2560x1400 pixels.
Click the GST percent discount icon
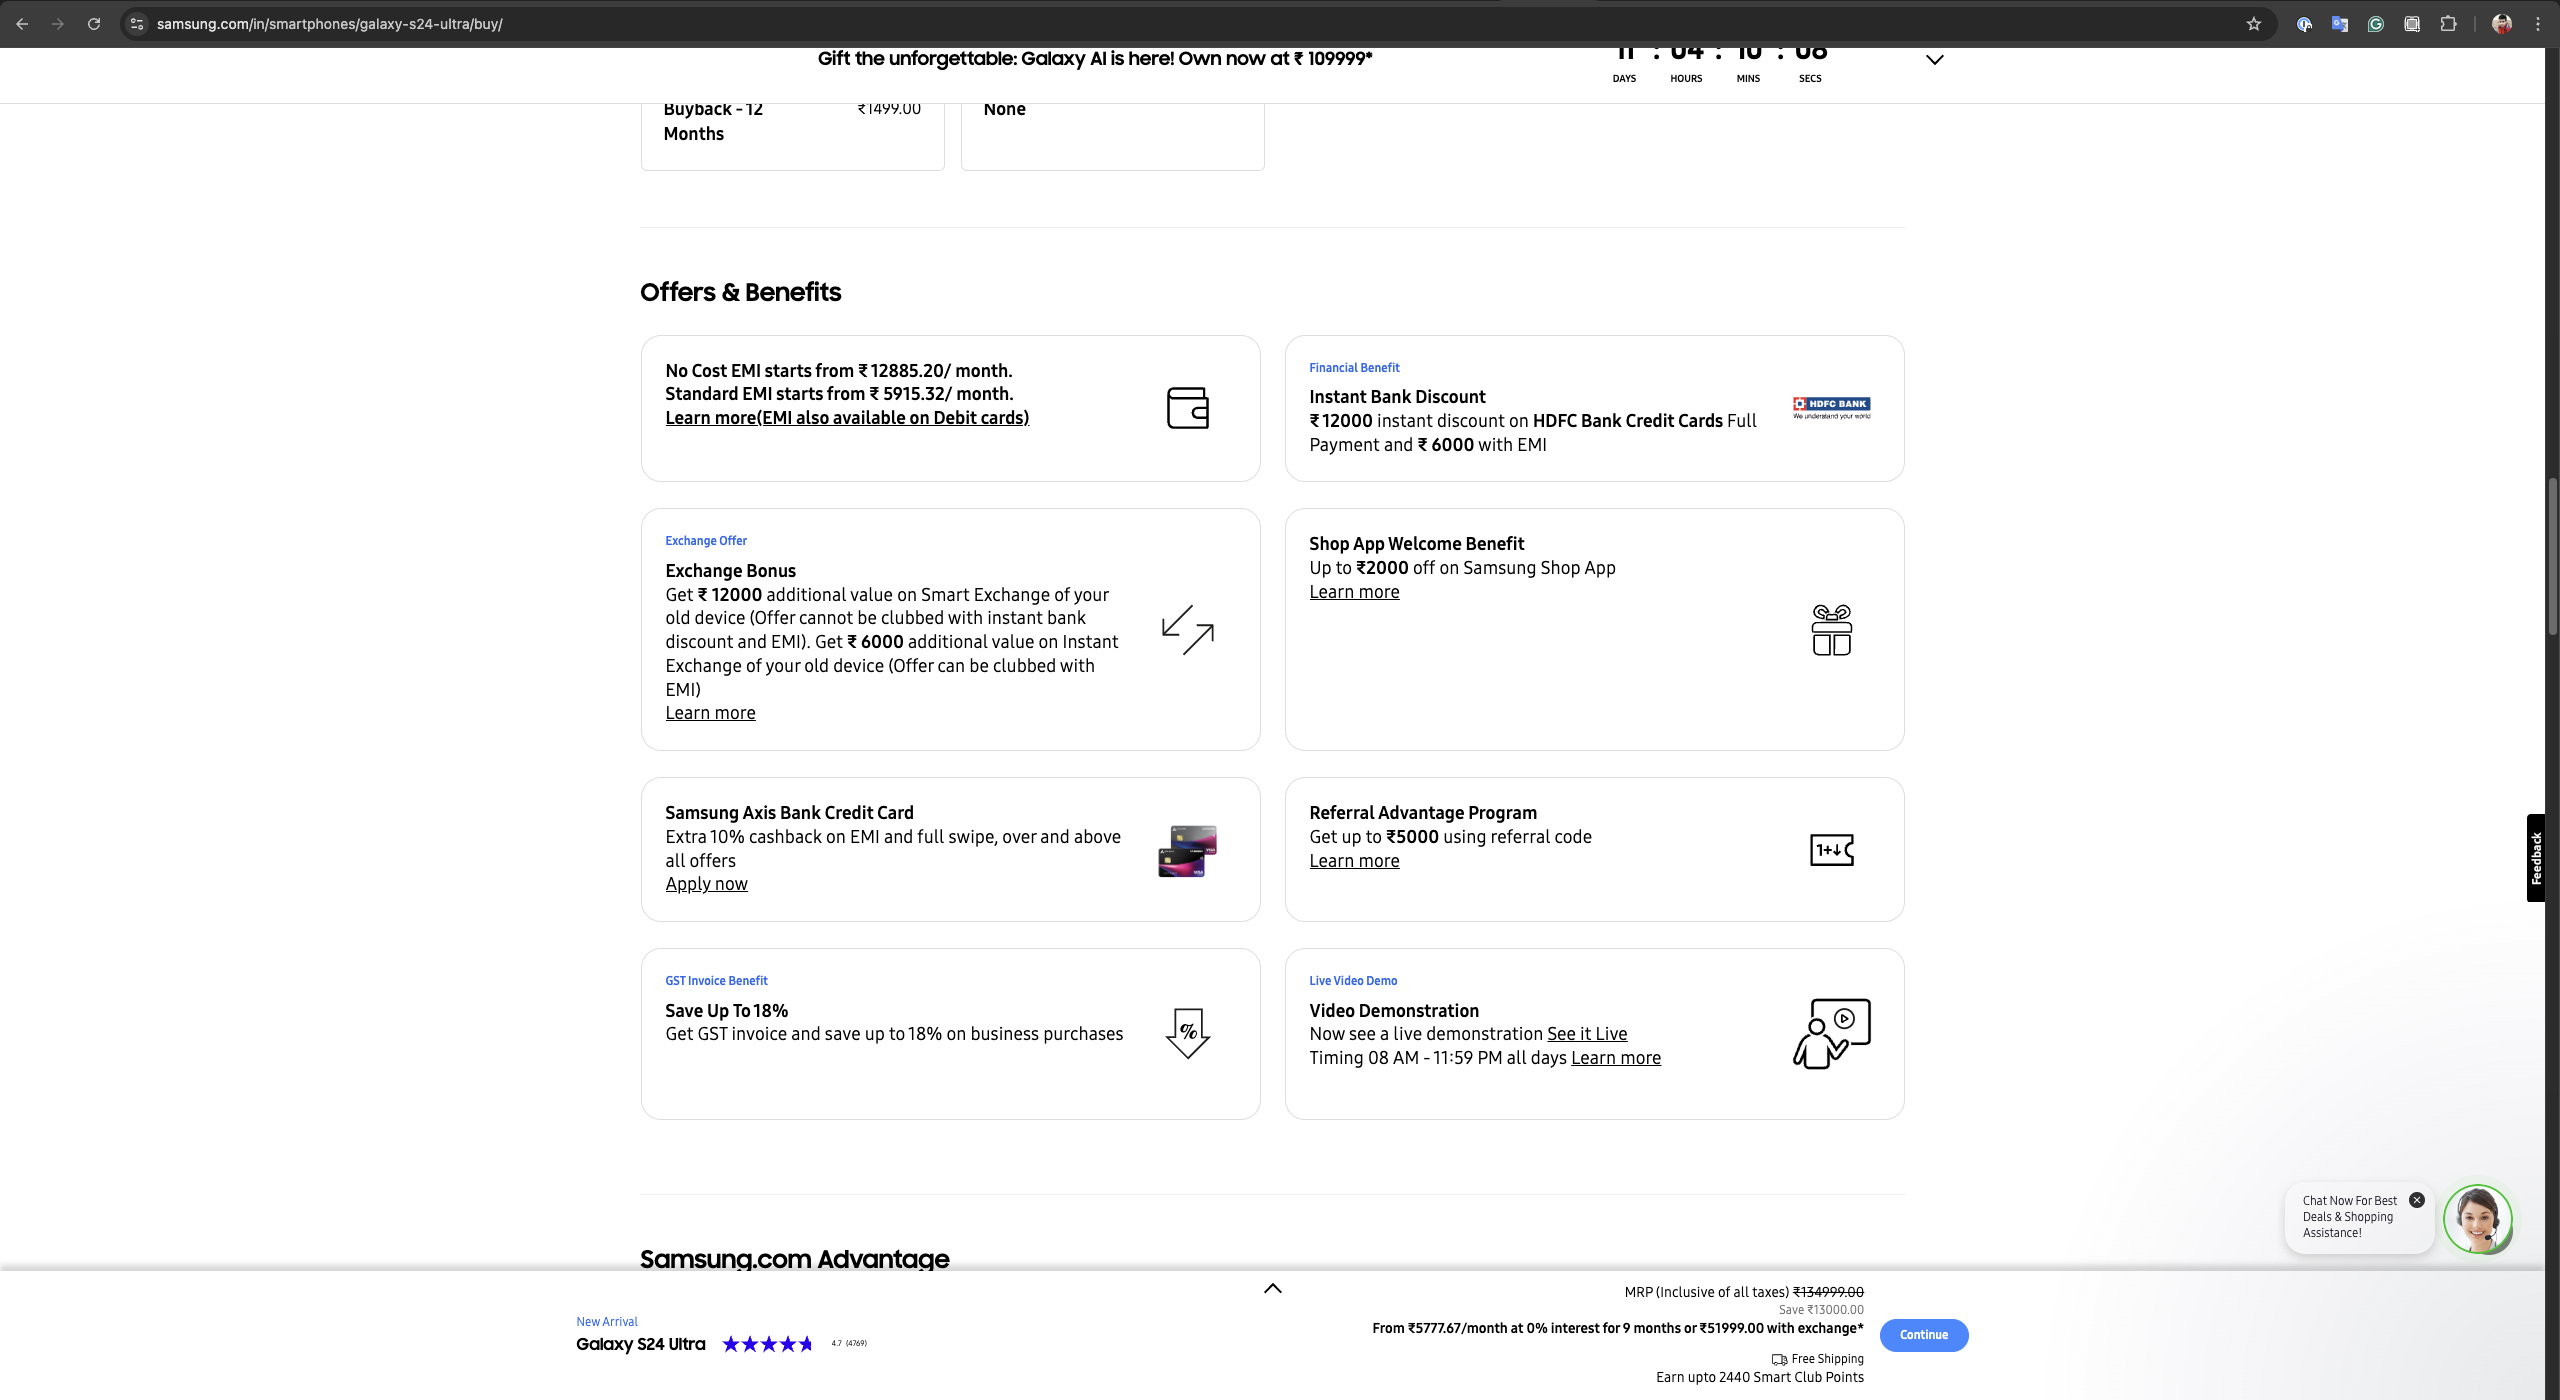[1187, 1033]
